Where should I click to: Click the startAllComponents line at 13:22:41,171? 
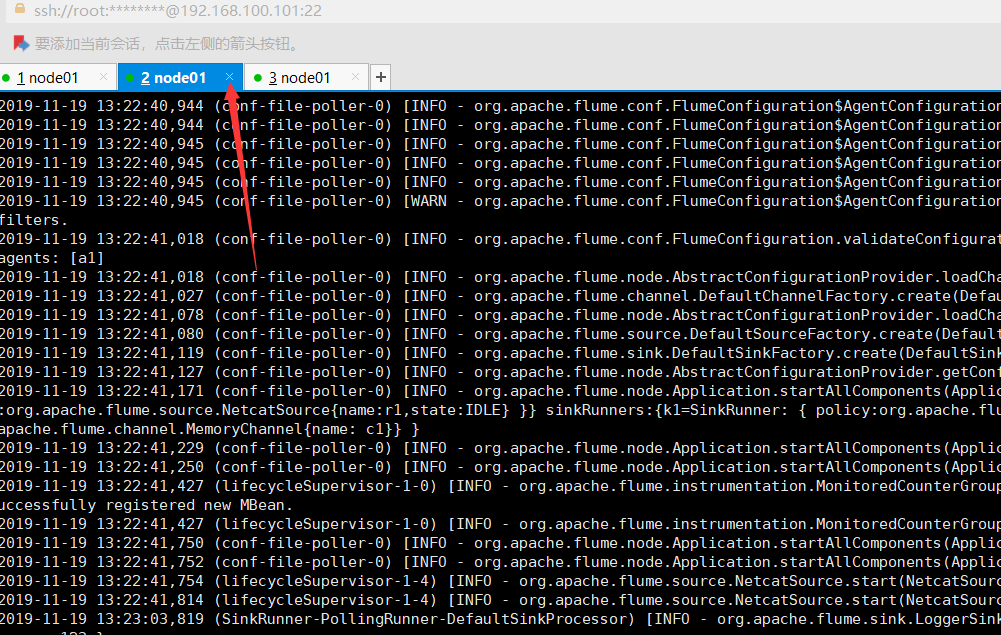(x=500, y=391)
